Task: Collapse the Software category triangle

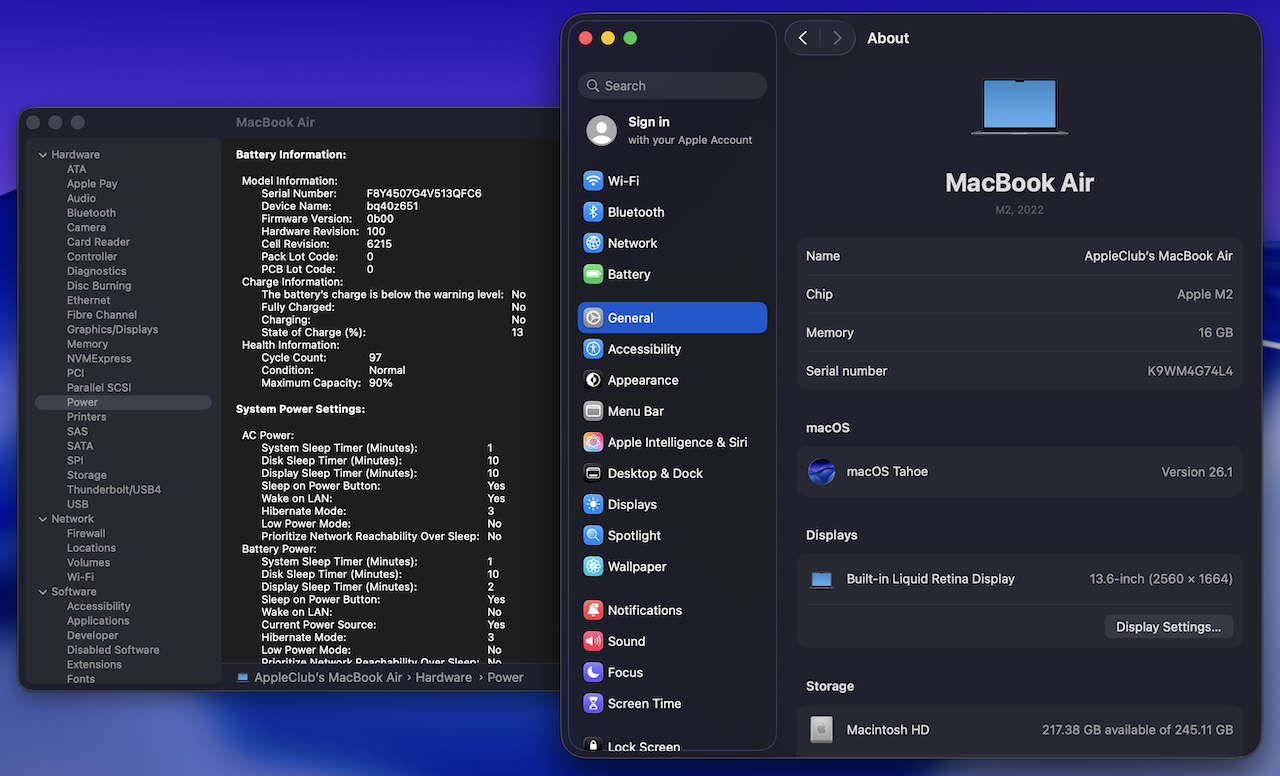Action: click(43, 592)
